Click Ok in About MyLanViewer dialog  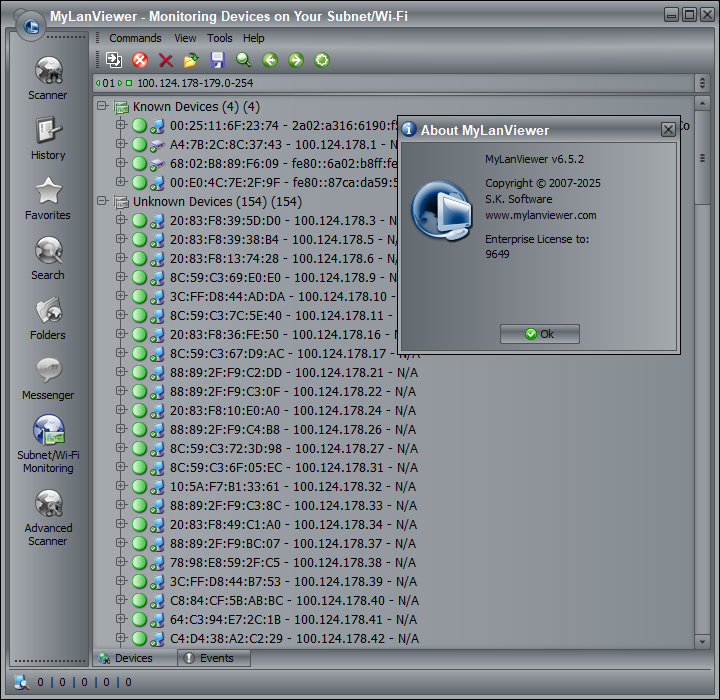[540, 334]
